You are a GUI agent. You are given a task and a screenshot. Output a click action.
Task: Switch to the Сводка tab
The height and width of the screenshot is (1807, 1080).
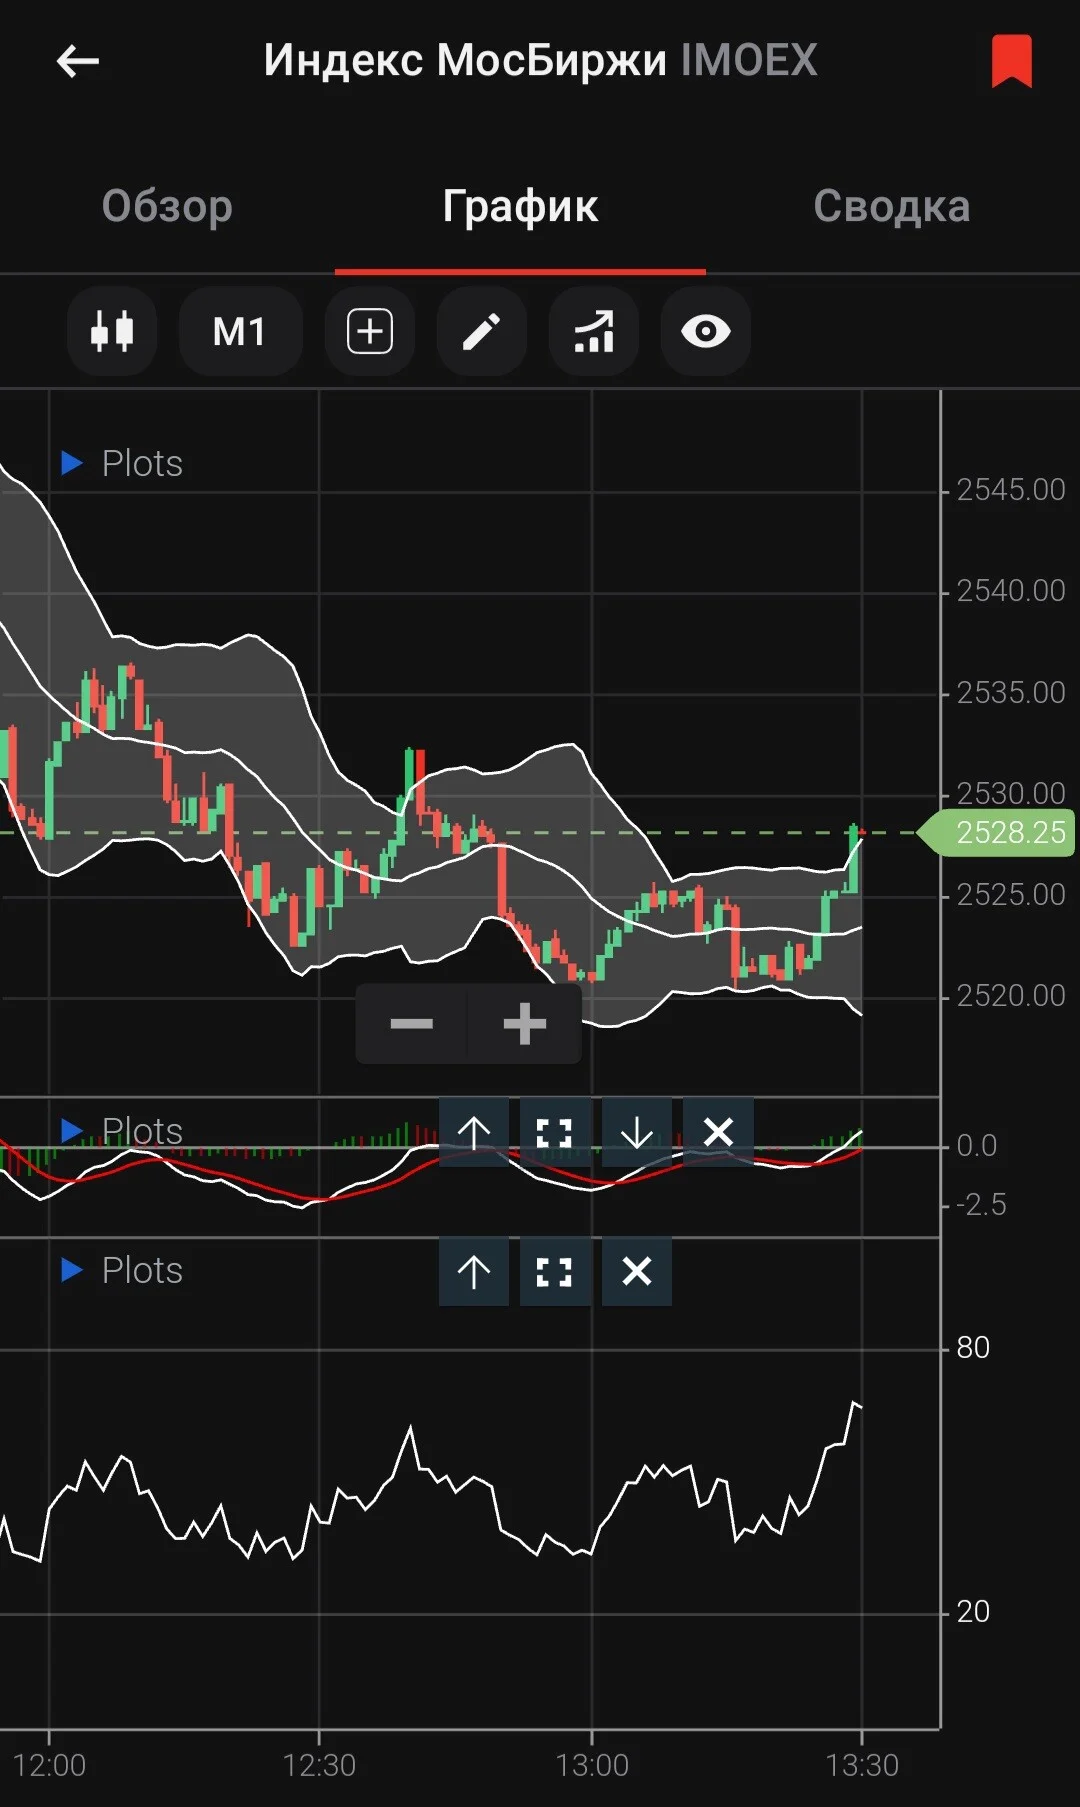tap(891, 206)
